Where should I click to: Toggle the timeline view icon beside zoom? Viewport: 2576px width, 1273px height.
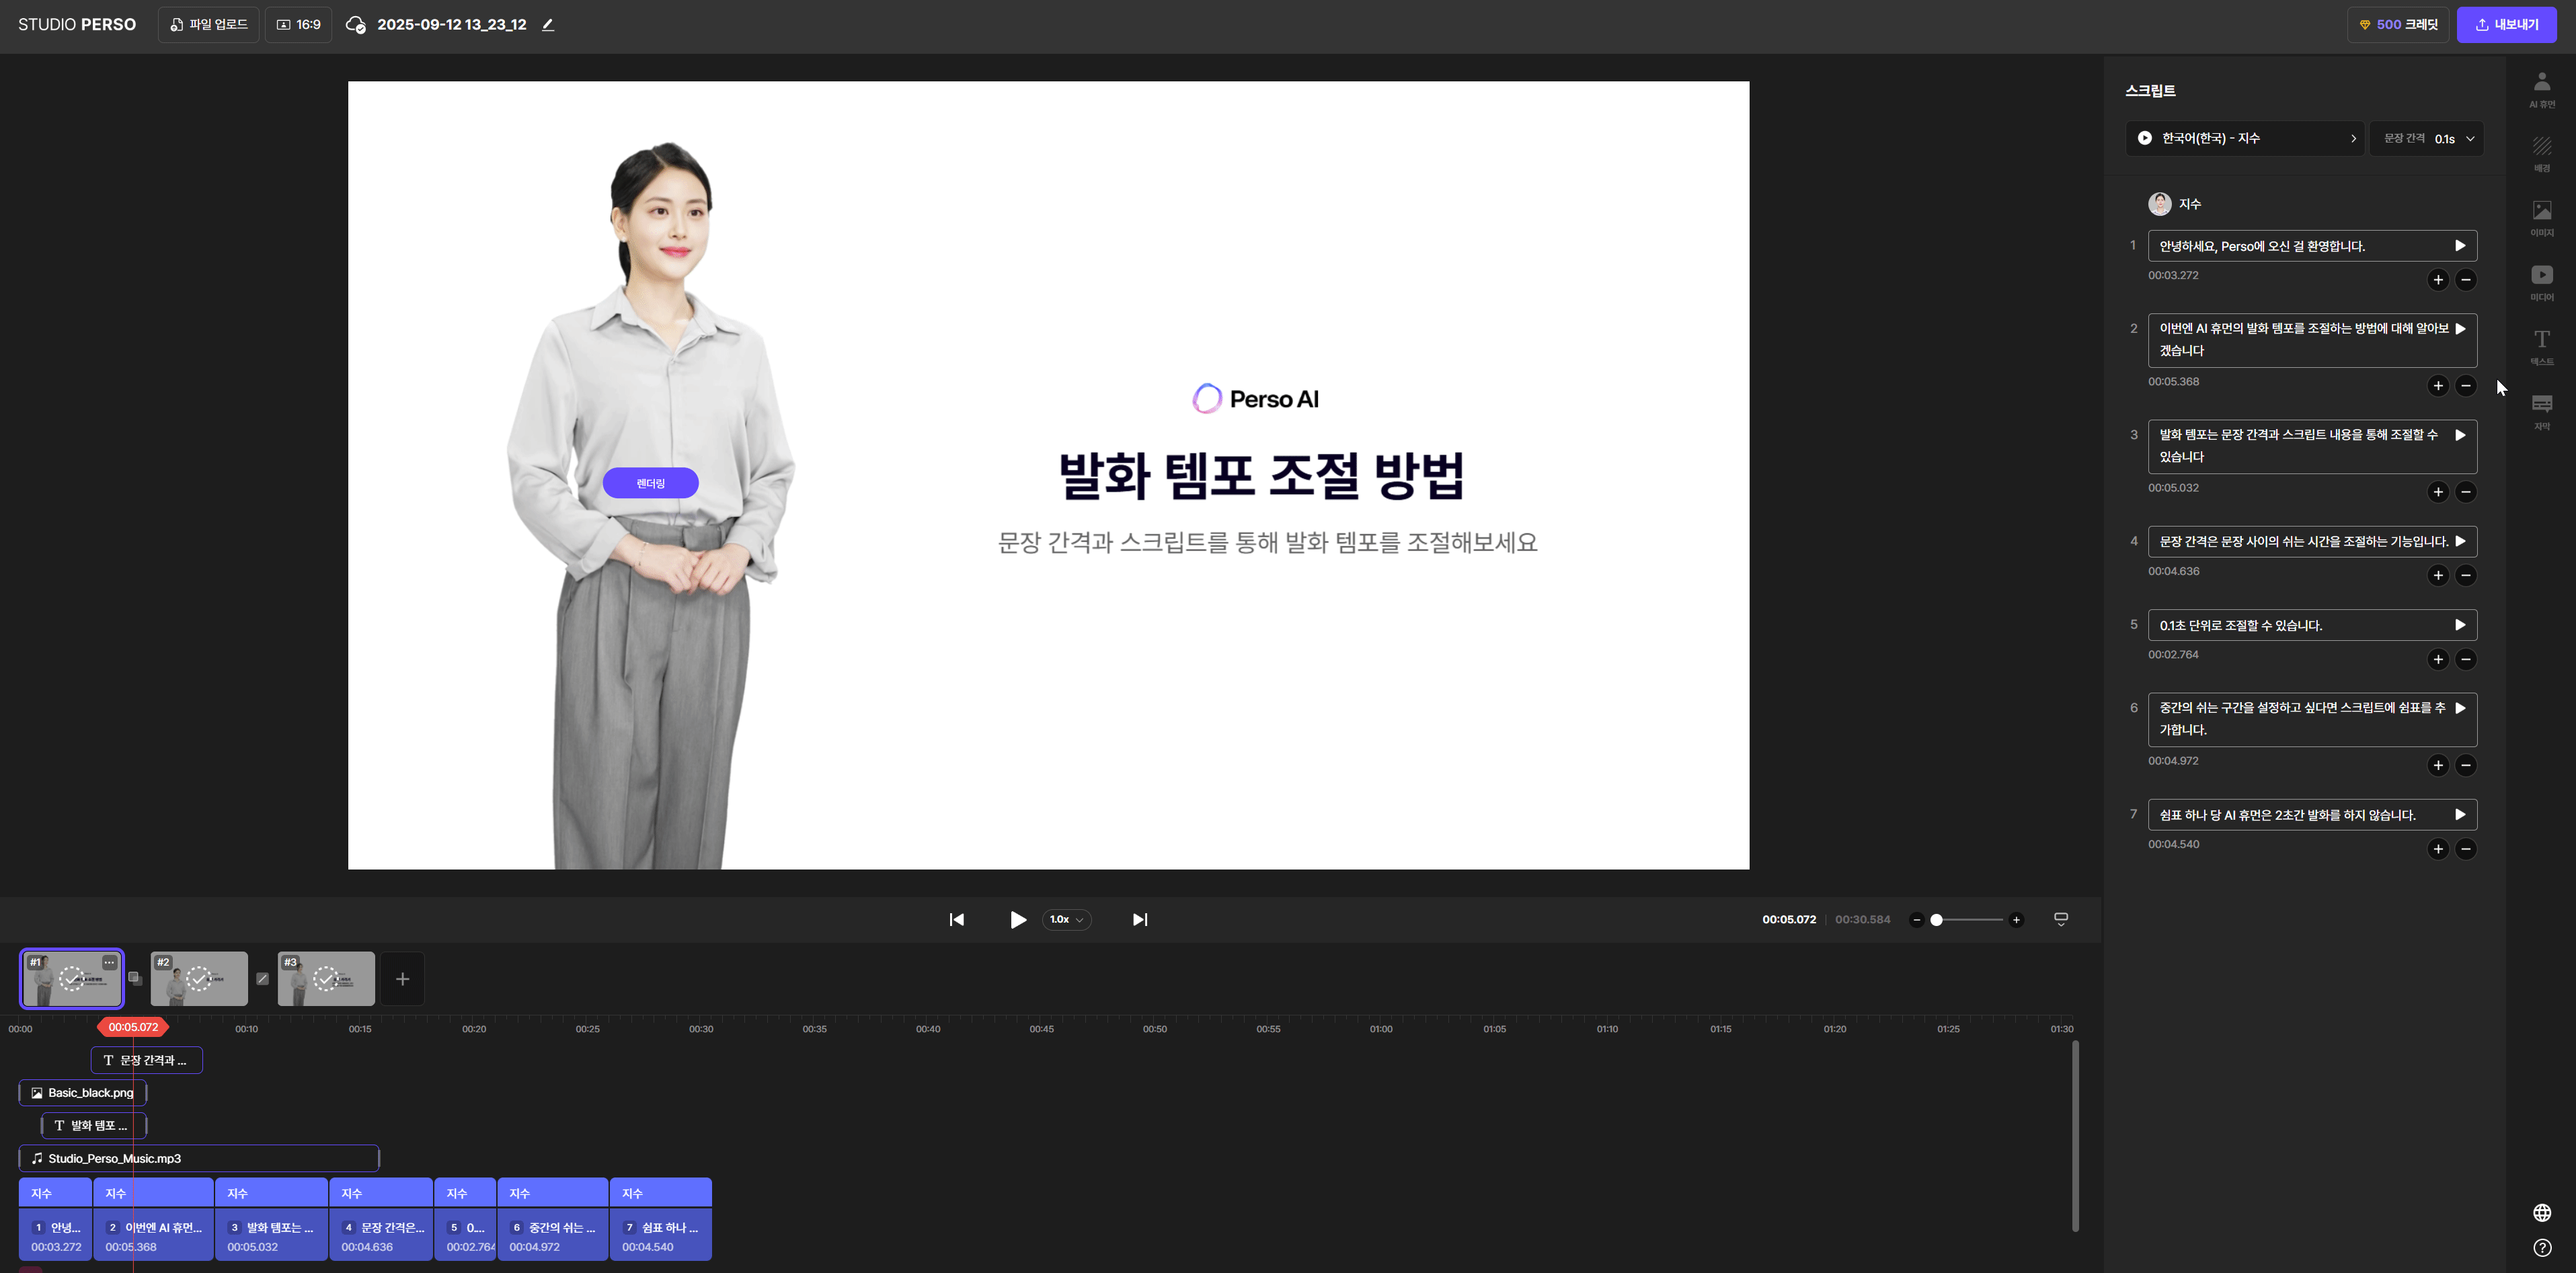(2060, 919)
